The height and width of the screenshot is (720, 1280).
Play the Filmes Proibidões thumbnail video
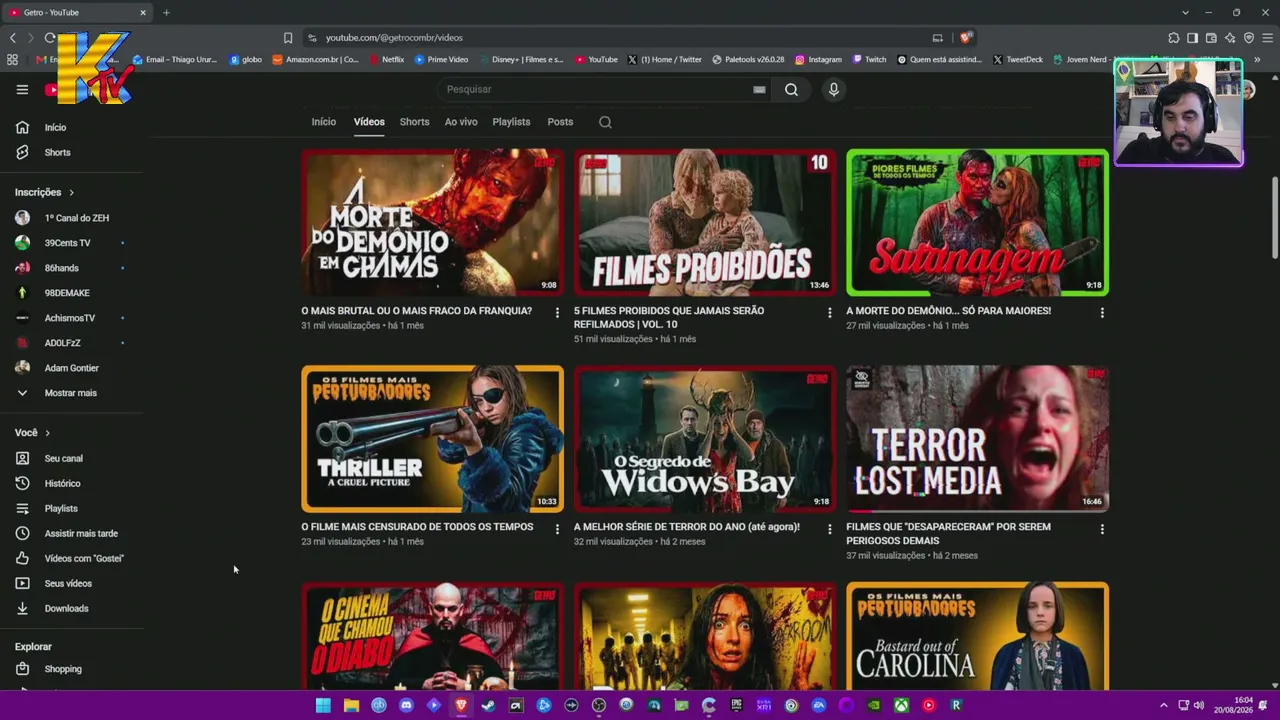[x=705, y=222]
